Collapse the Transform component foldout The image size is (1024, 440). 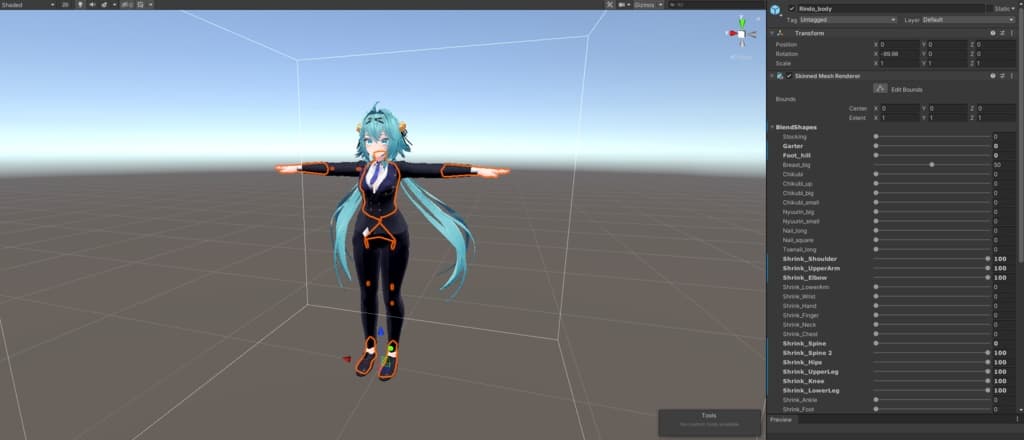tap(772, 33)
